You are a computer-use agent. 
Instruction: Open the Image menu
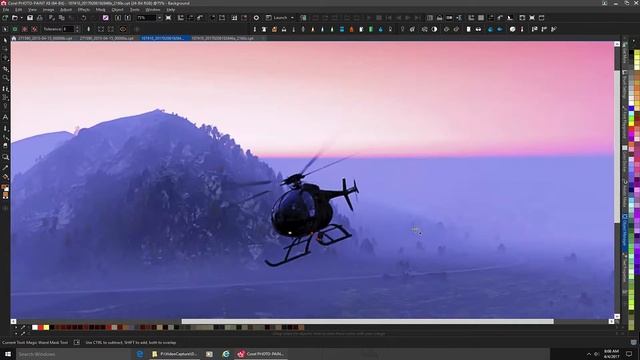click(x=48, y=9)
